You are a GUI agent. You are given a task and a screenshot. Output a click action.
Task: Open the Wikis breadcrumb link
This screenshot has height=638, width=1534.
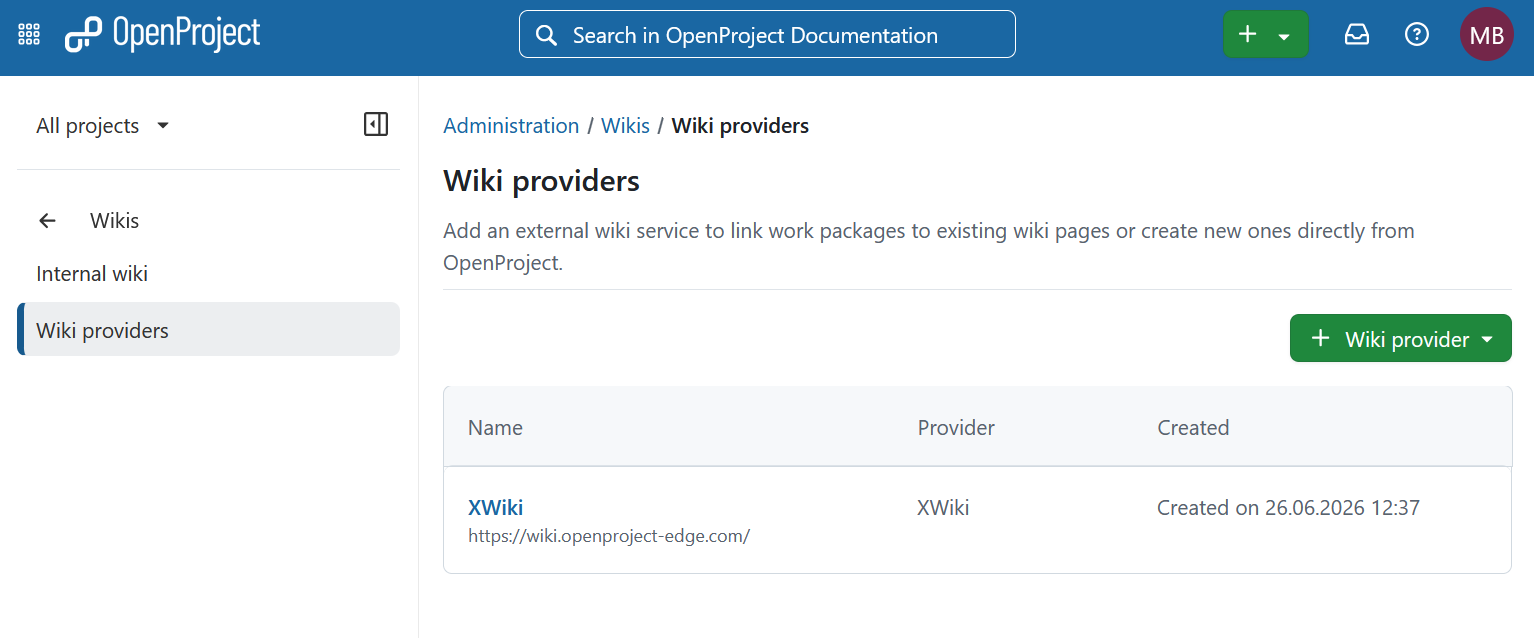[x=625, y=126]
